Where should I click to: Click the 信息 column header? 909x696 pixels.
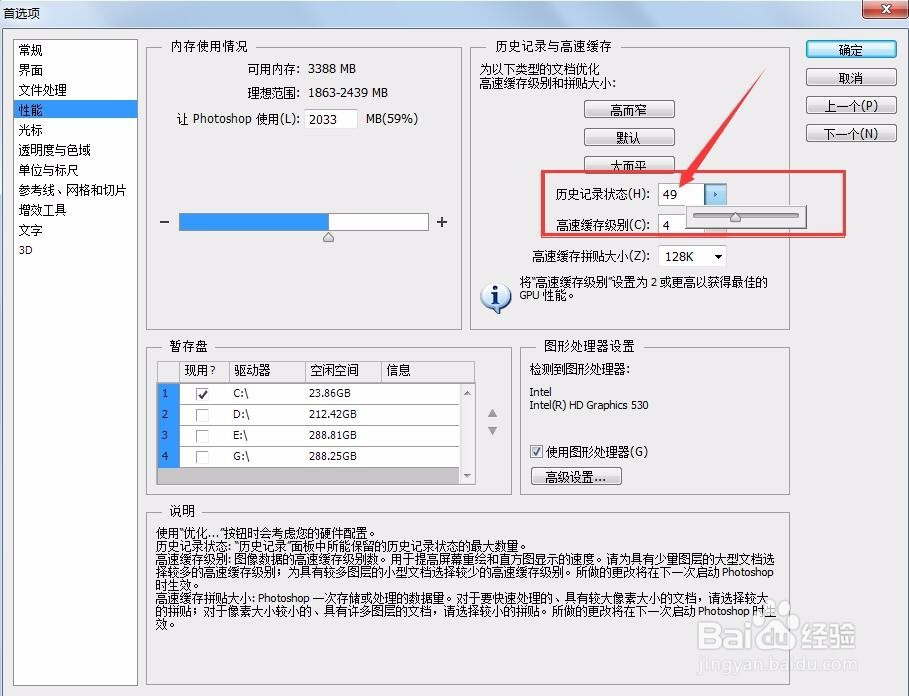click(428, 371)
